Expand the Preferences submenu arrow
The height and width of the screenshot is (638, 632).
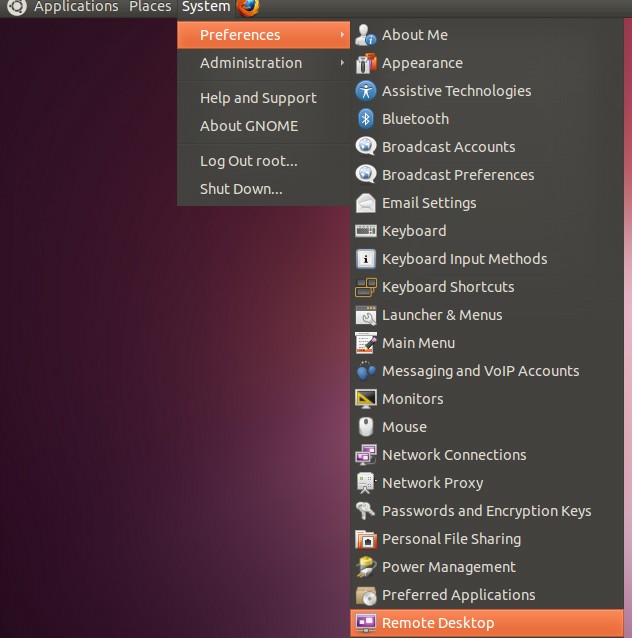(x=342, y=35)
